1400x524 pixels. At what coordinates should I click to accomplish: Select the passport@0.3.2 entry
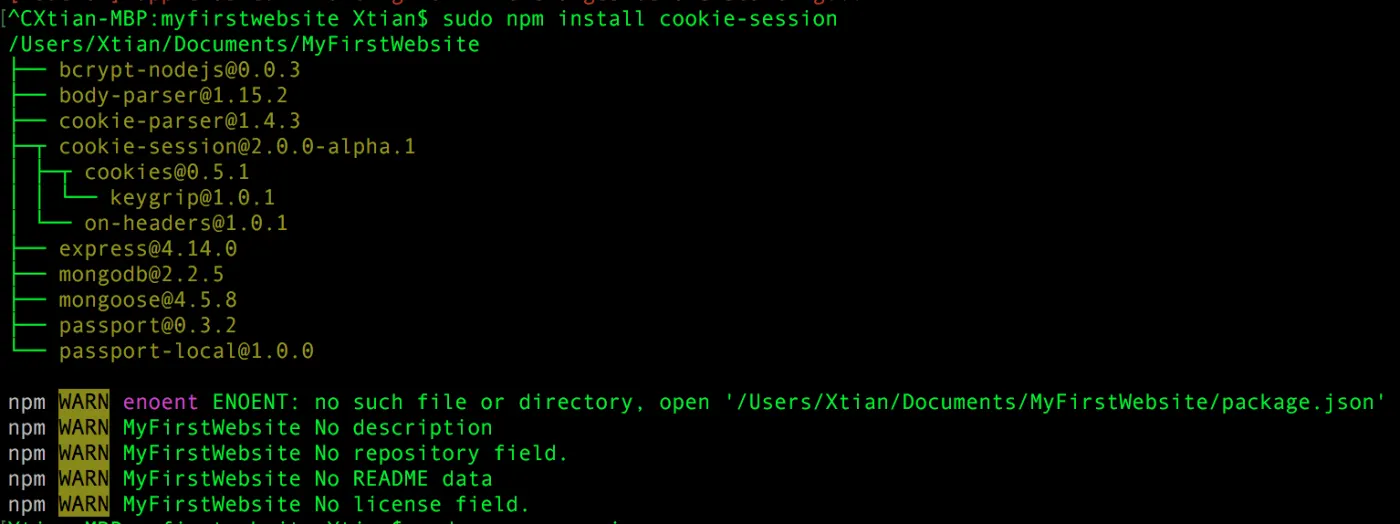(x=148, y=326)
